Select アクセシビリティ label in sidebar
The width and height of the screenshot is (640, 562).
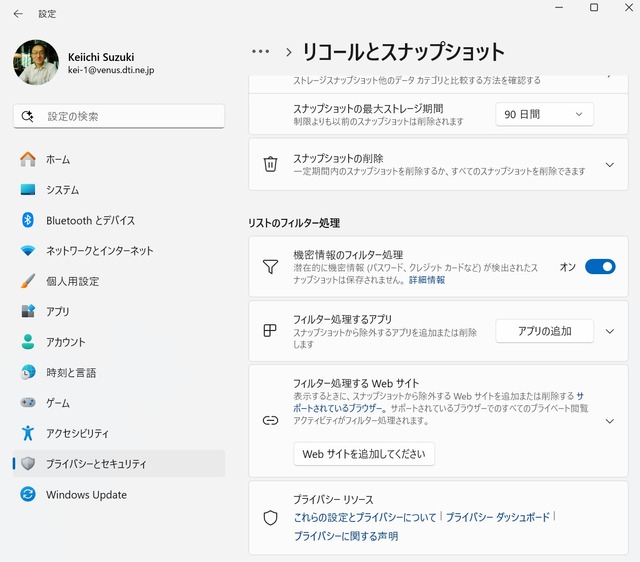click(x=77, y=433)
